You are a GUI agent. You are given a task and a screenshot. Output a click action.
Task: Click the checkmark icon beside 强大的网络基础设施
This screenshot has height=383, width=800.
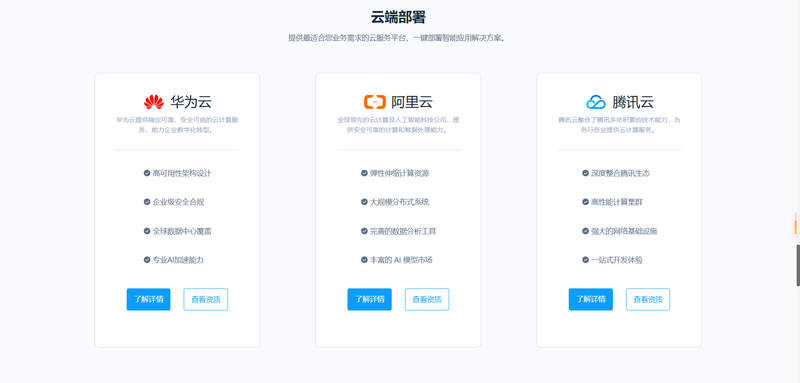585,231
